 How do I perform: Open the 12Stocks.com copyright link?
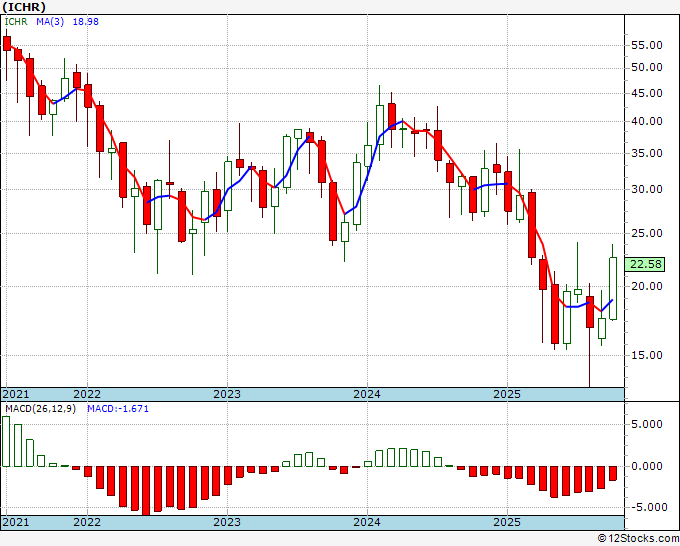pos(638,539)
